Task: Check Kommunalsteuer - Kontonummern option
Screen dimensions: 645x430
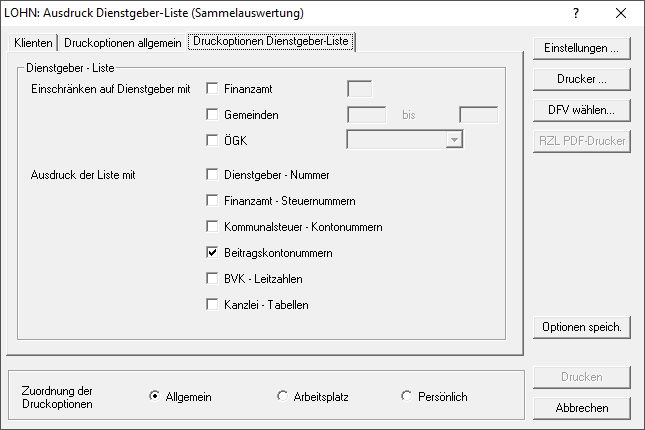Action: coord(212,227)
